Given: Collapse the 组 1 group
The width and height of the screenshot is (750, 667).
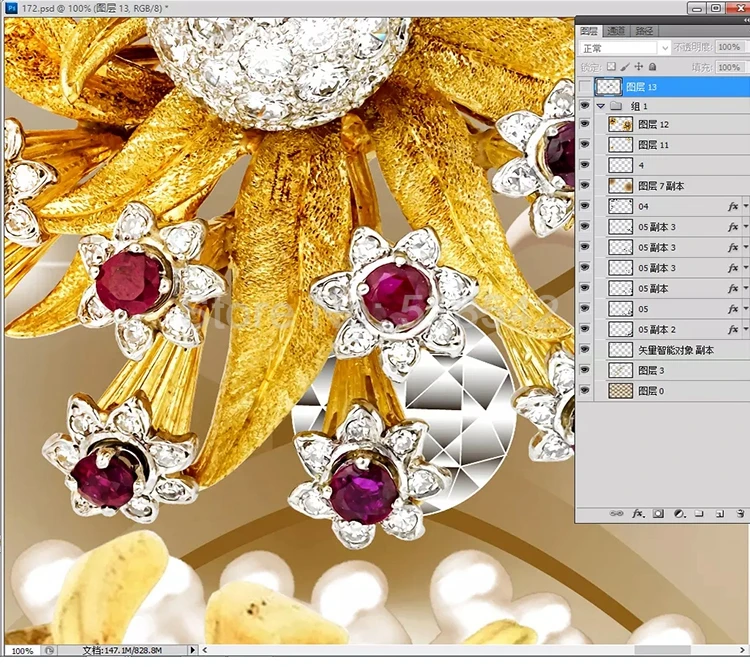Looking at the screenshot, I should pos(600,105).
